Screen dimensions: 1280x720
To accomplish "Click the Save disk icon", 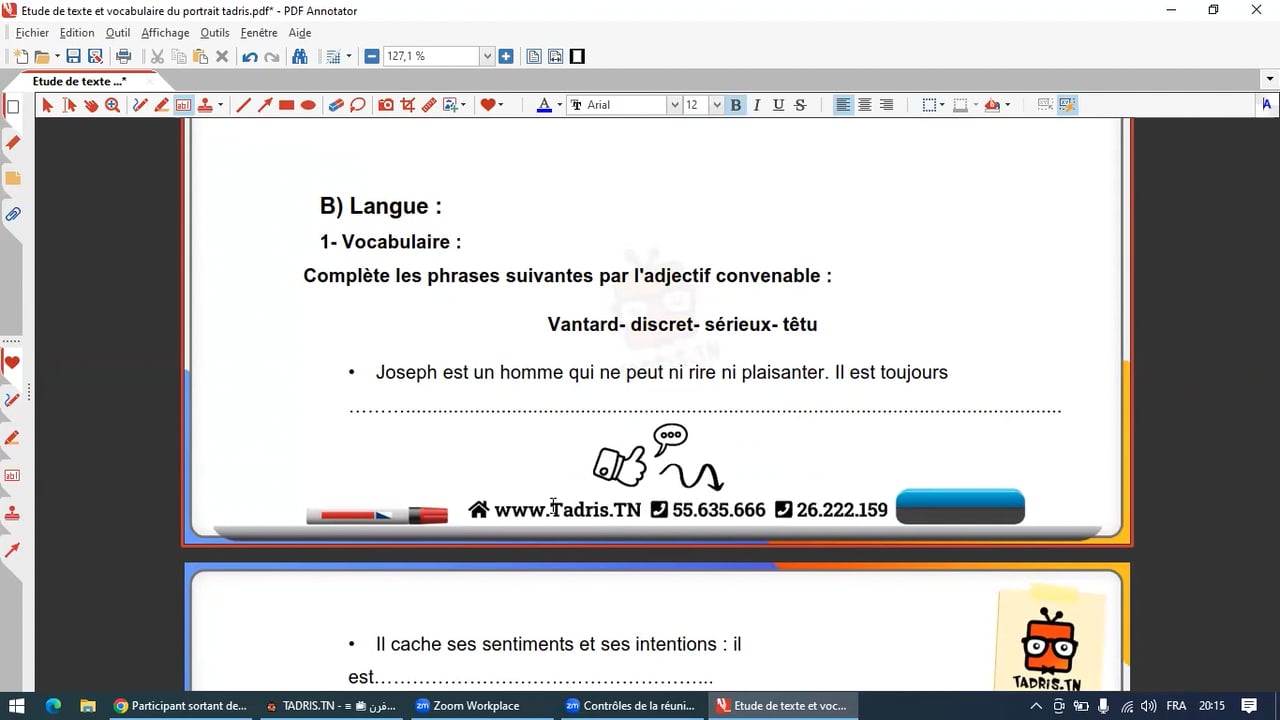I will coord(73,57).
